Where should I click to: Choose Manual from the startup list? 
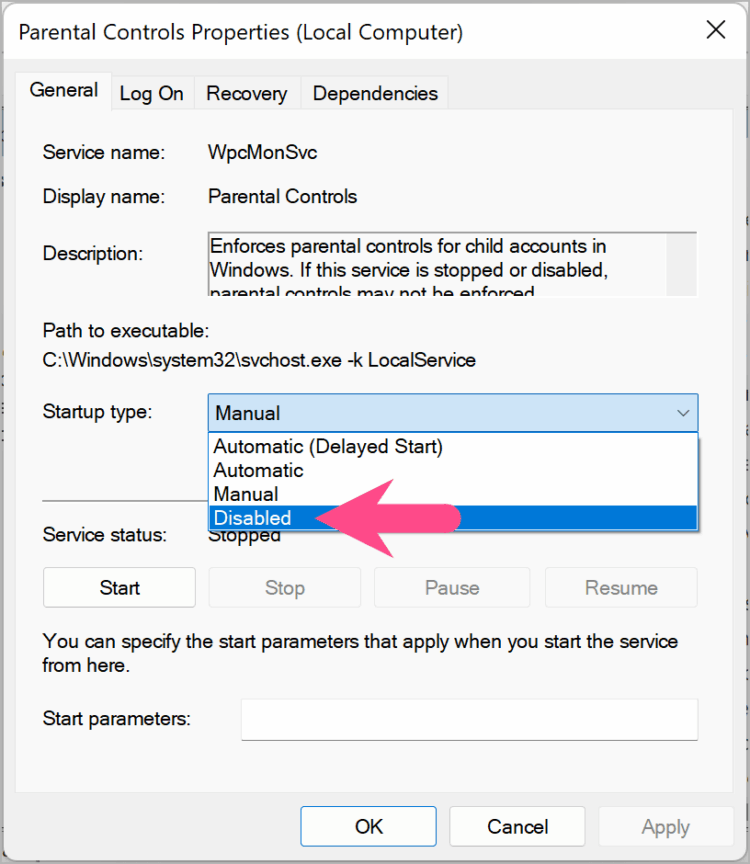[245, 494]
